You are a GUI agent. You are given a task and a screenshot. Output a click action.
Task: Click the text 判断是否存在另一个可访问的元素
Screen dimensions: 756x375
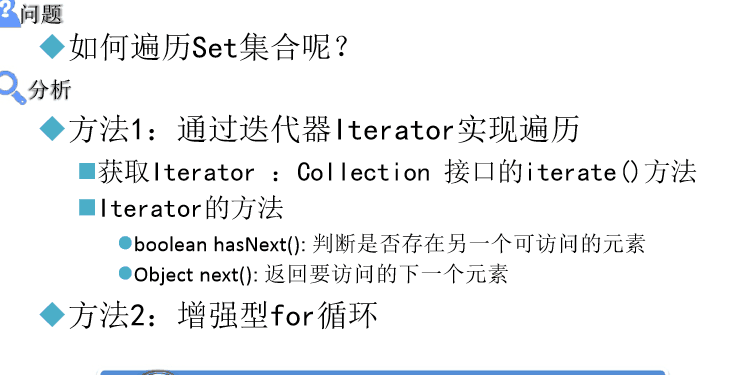click(x=478, y=244)
